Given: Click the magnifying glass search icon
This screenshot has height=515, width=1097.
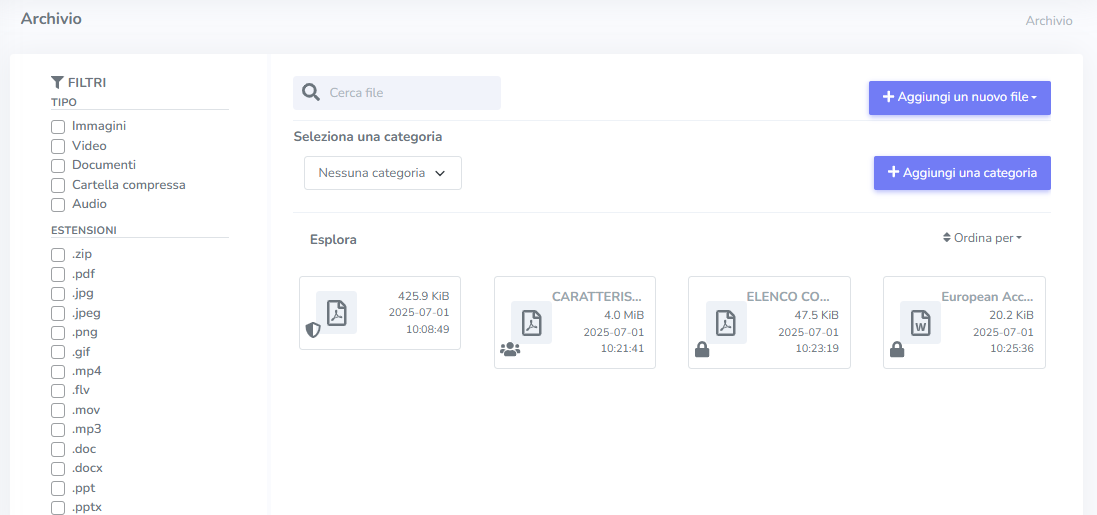Looking at the screenshot, I should (x=311, y=93).
